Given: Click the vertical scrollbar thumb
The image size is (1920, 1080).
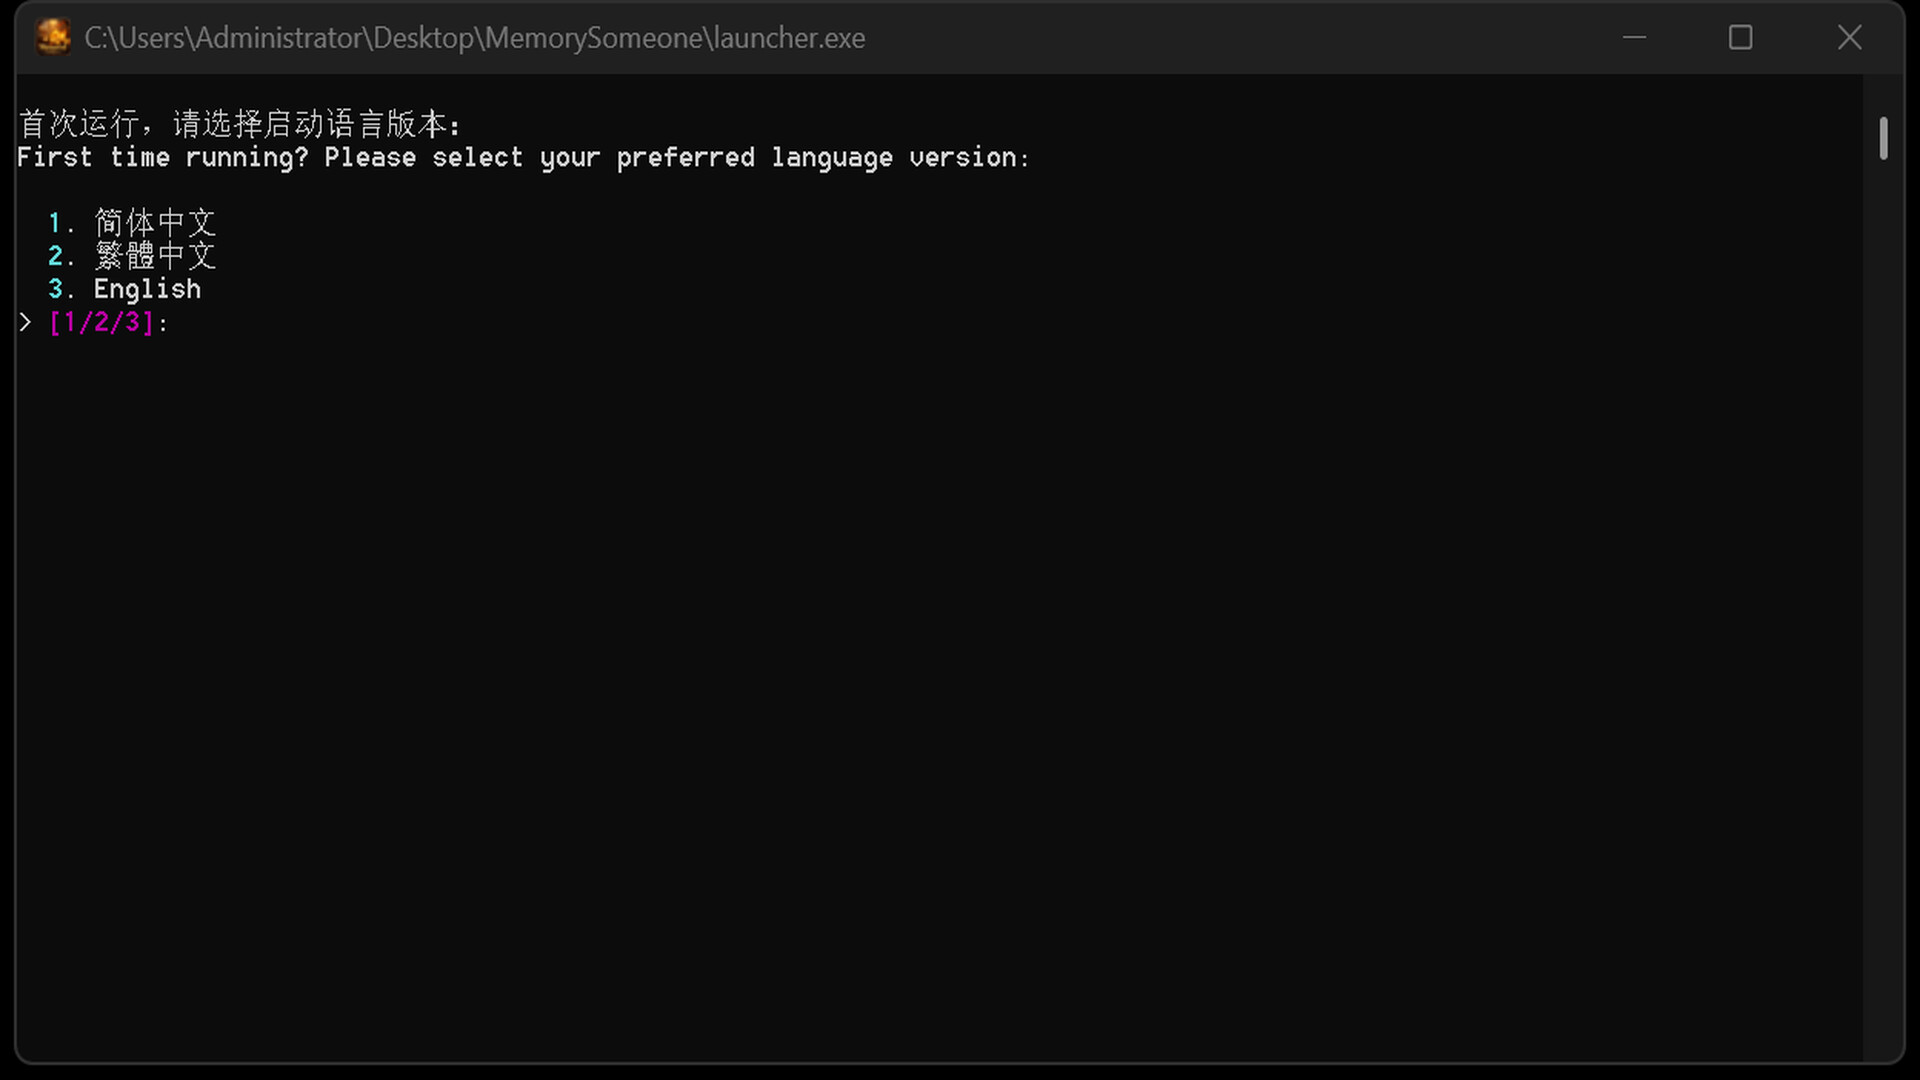Looking at the screenshot, I should point(1883,138).
